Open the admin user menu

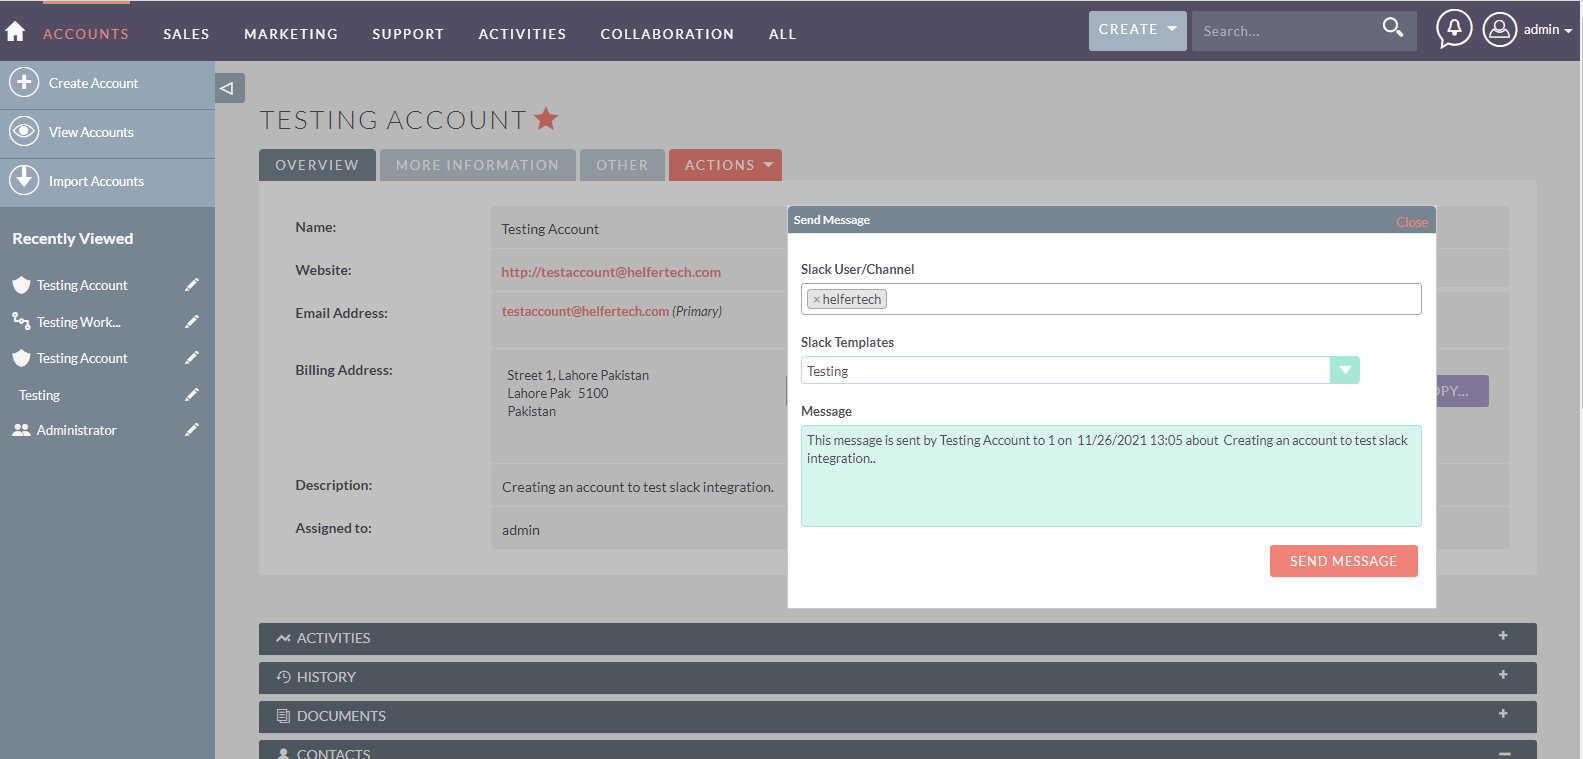click(x=1548, y=30)
